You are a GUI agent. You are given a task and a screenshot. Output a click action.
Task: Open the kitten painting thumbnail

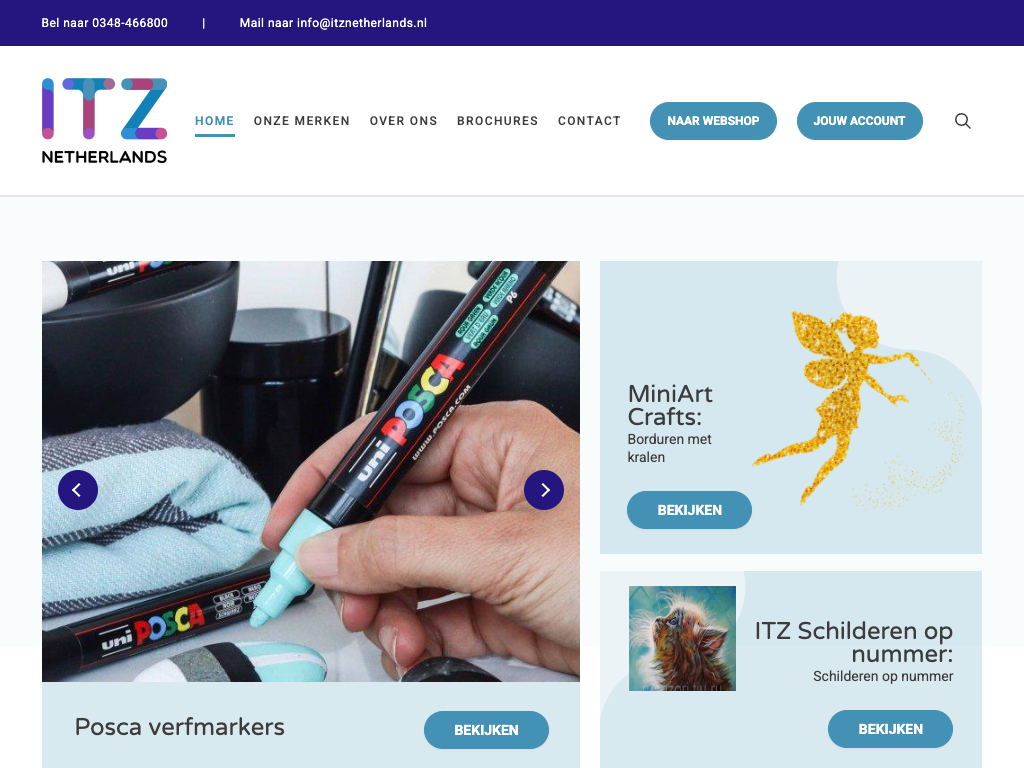click(682, 638)
